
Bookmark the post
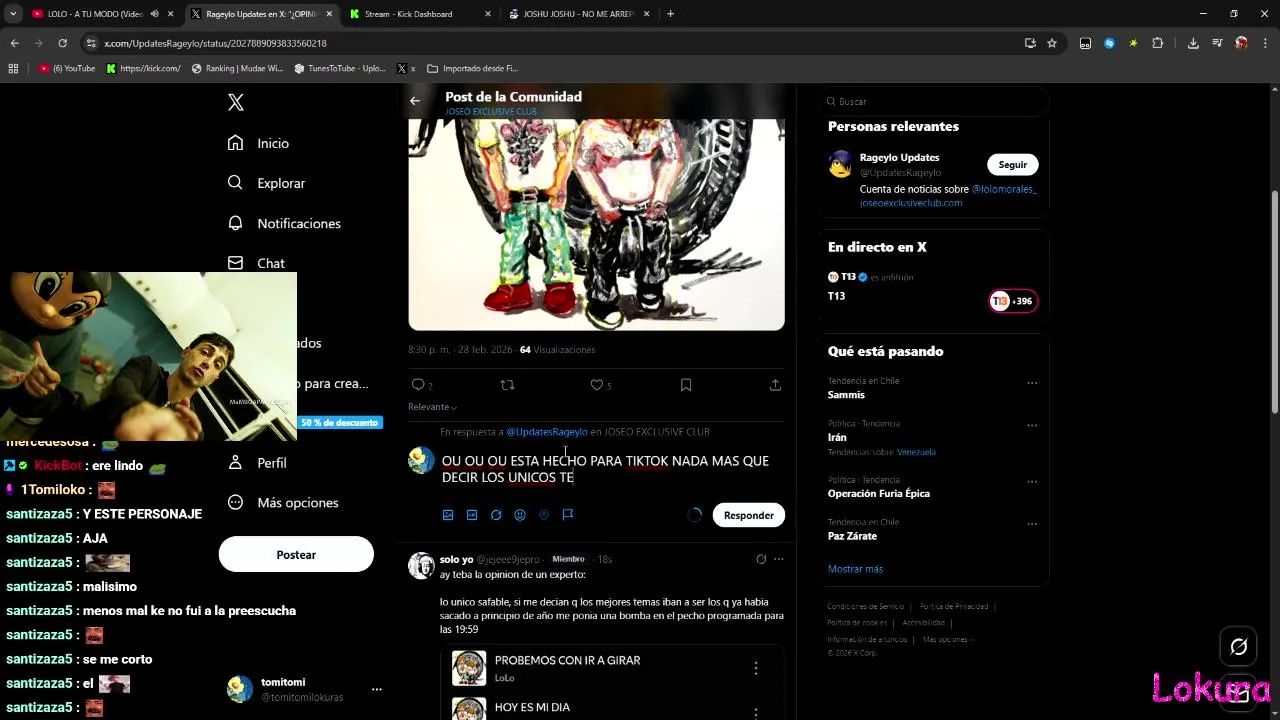pos(686,385)
